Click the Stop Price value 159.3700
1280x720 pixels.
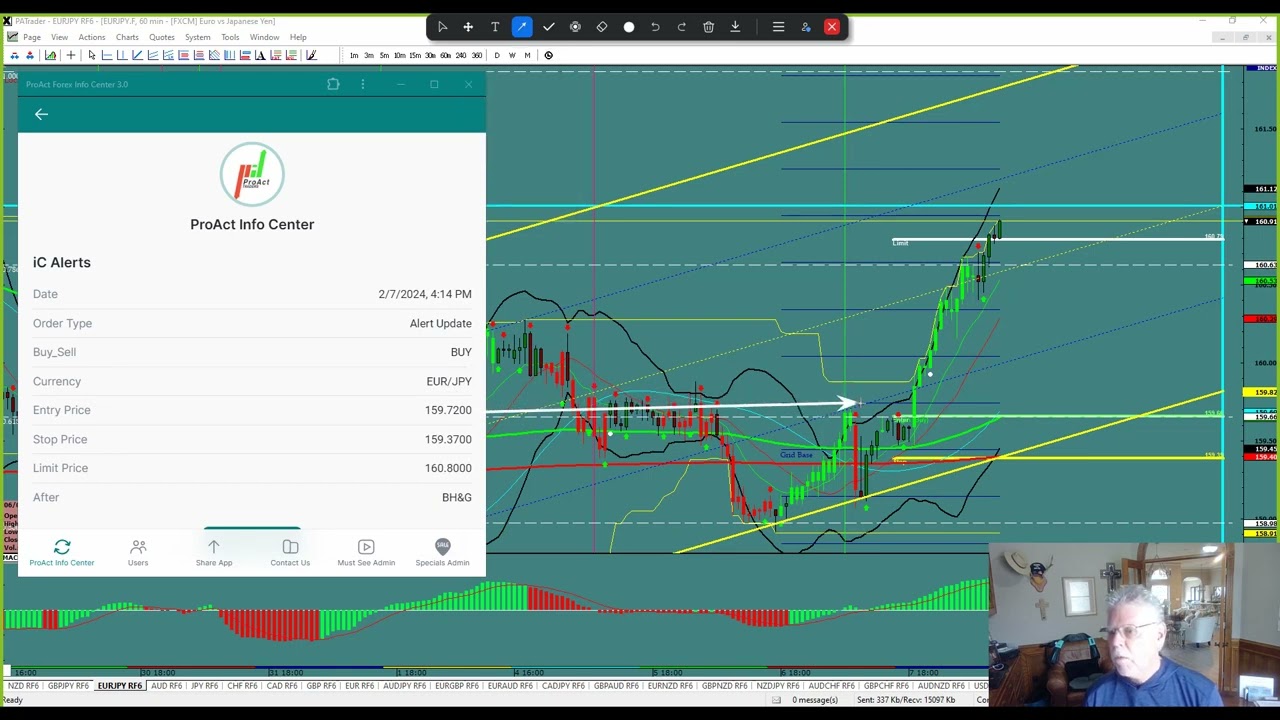448,439
